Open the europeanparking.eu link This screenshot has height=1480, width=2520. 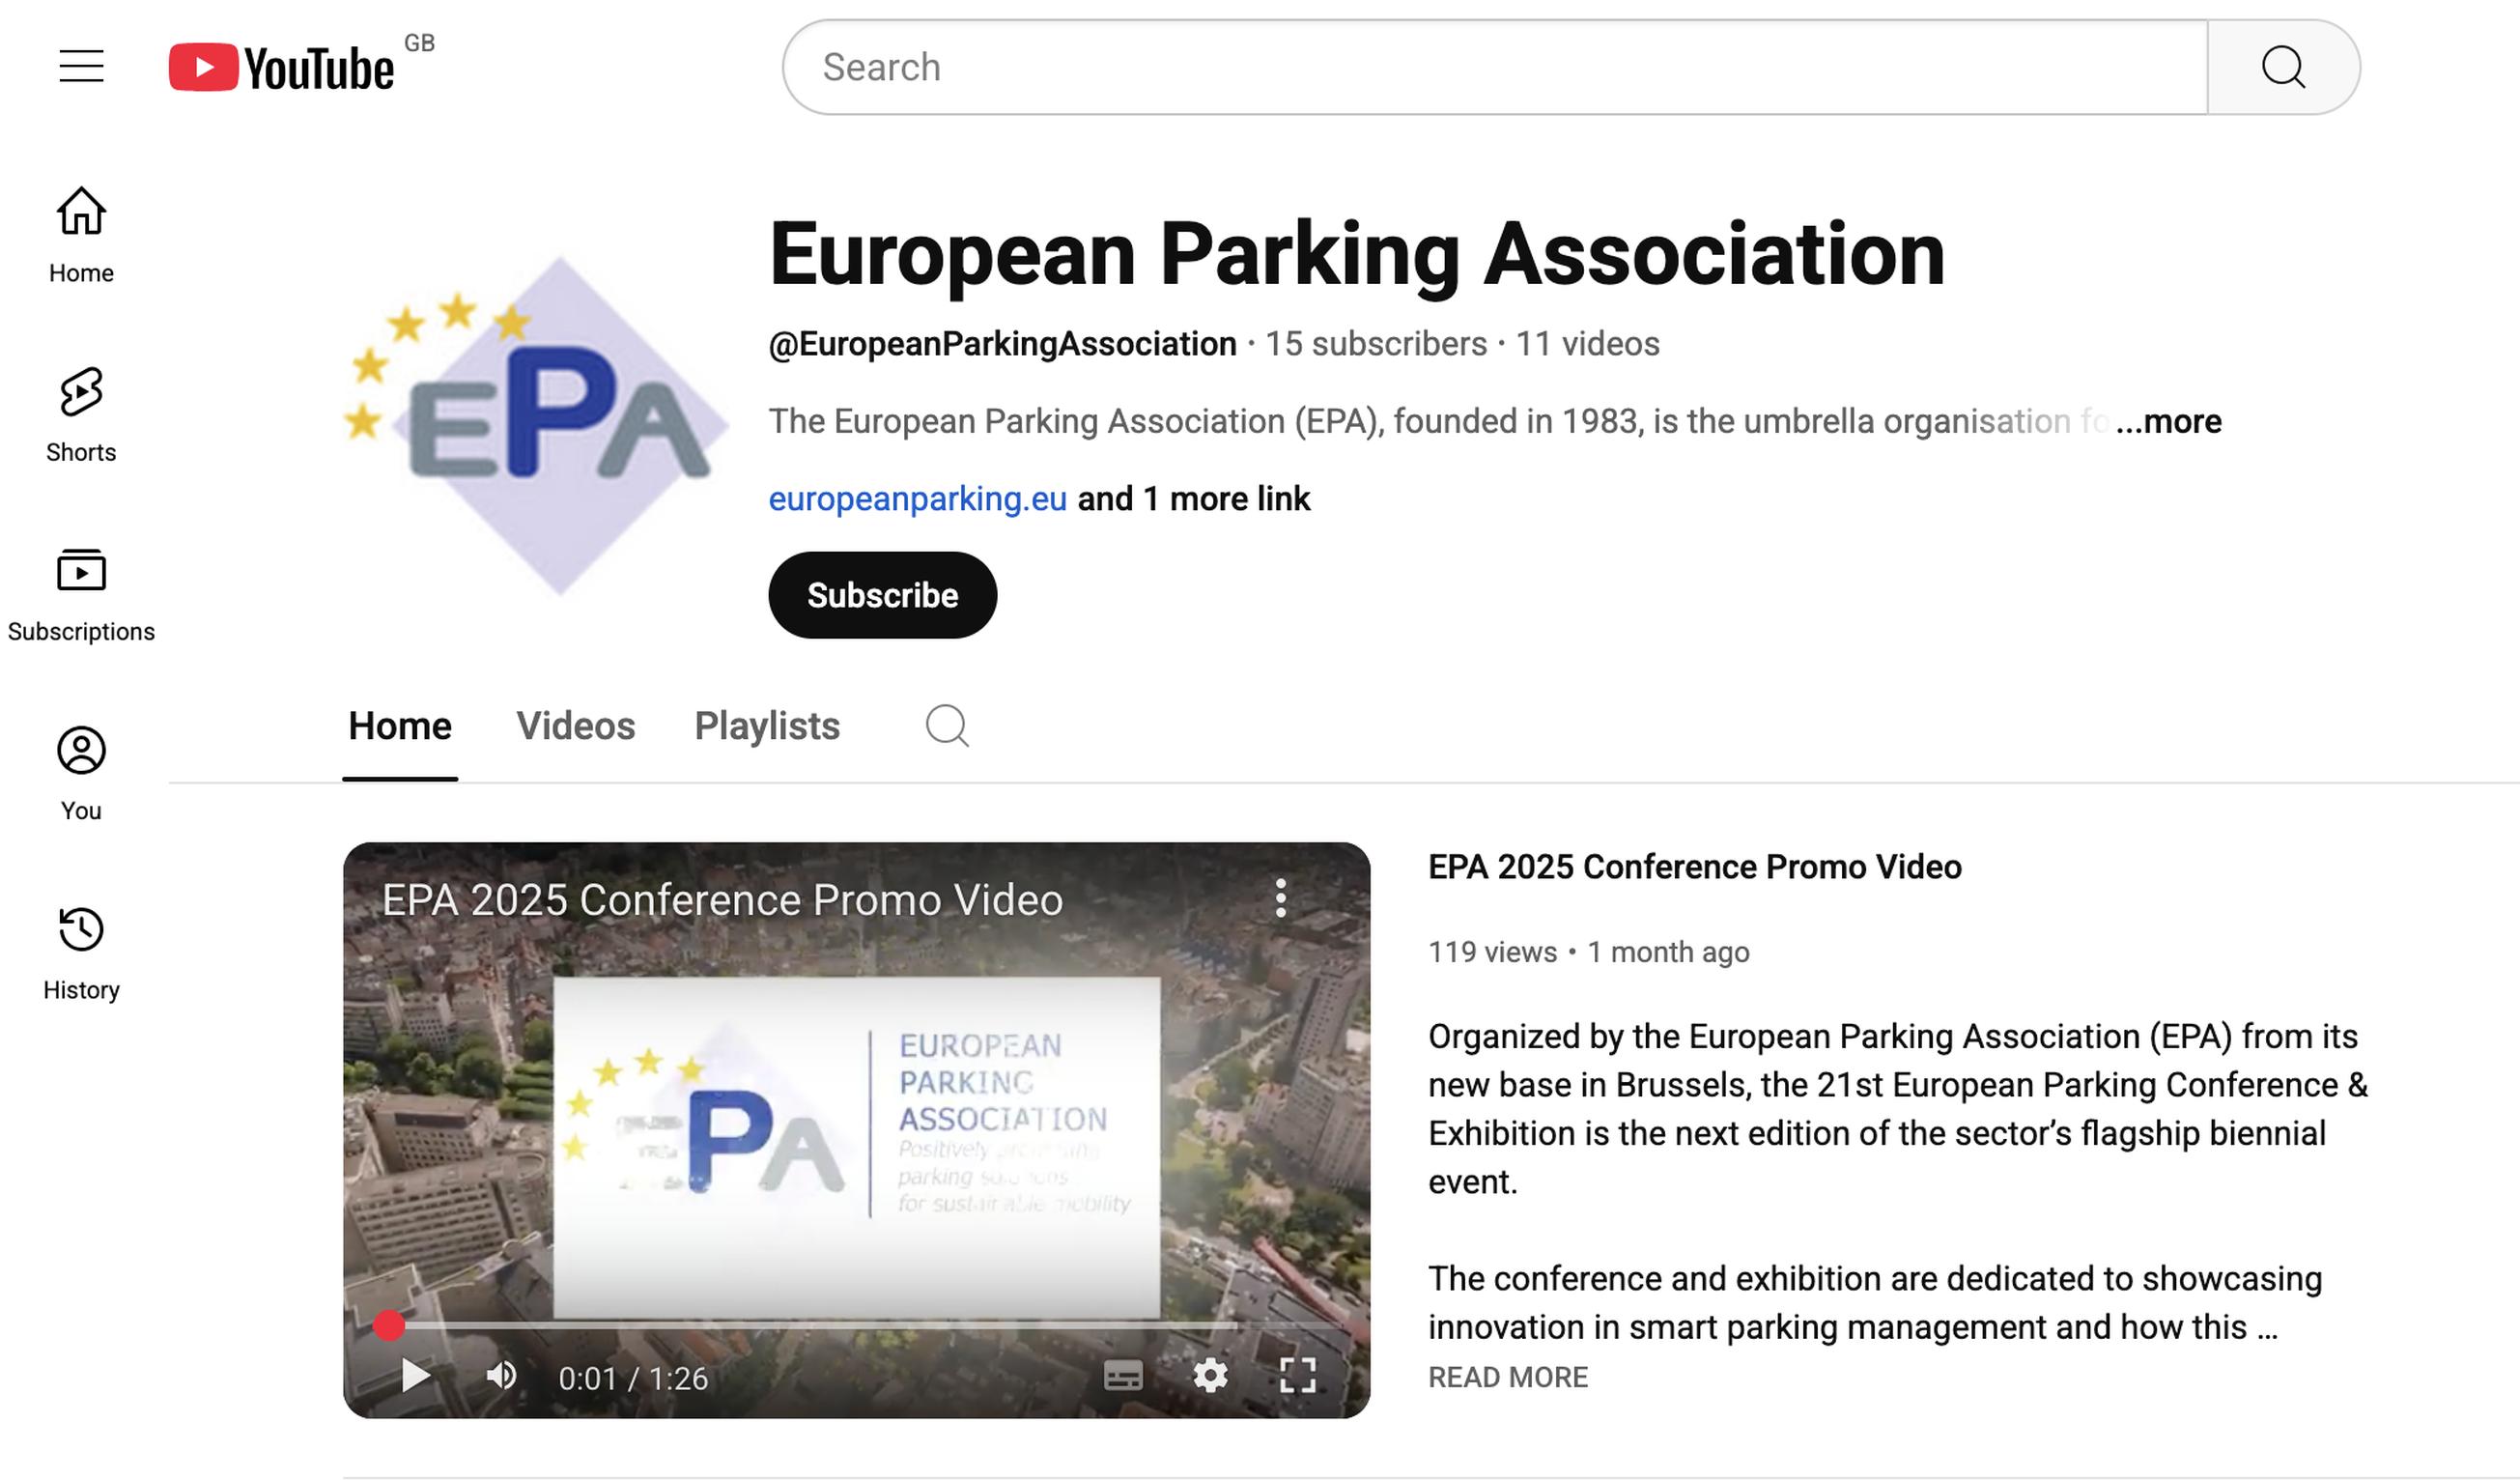[917, 498]
